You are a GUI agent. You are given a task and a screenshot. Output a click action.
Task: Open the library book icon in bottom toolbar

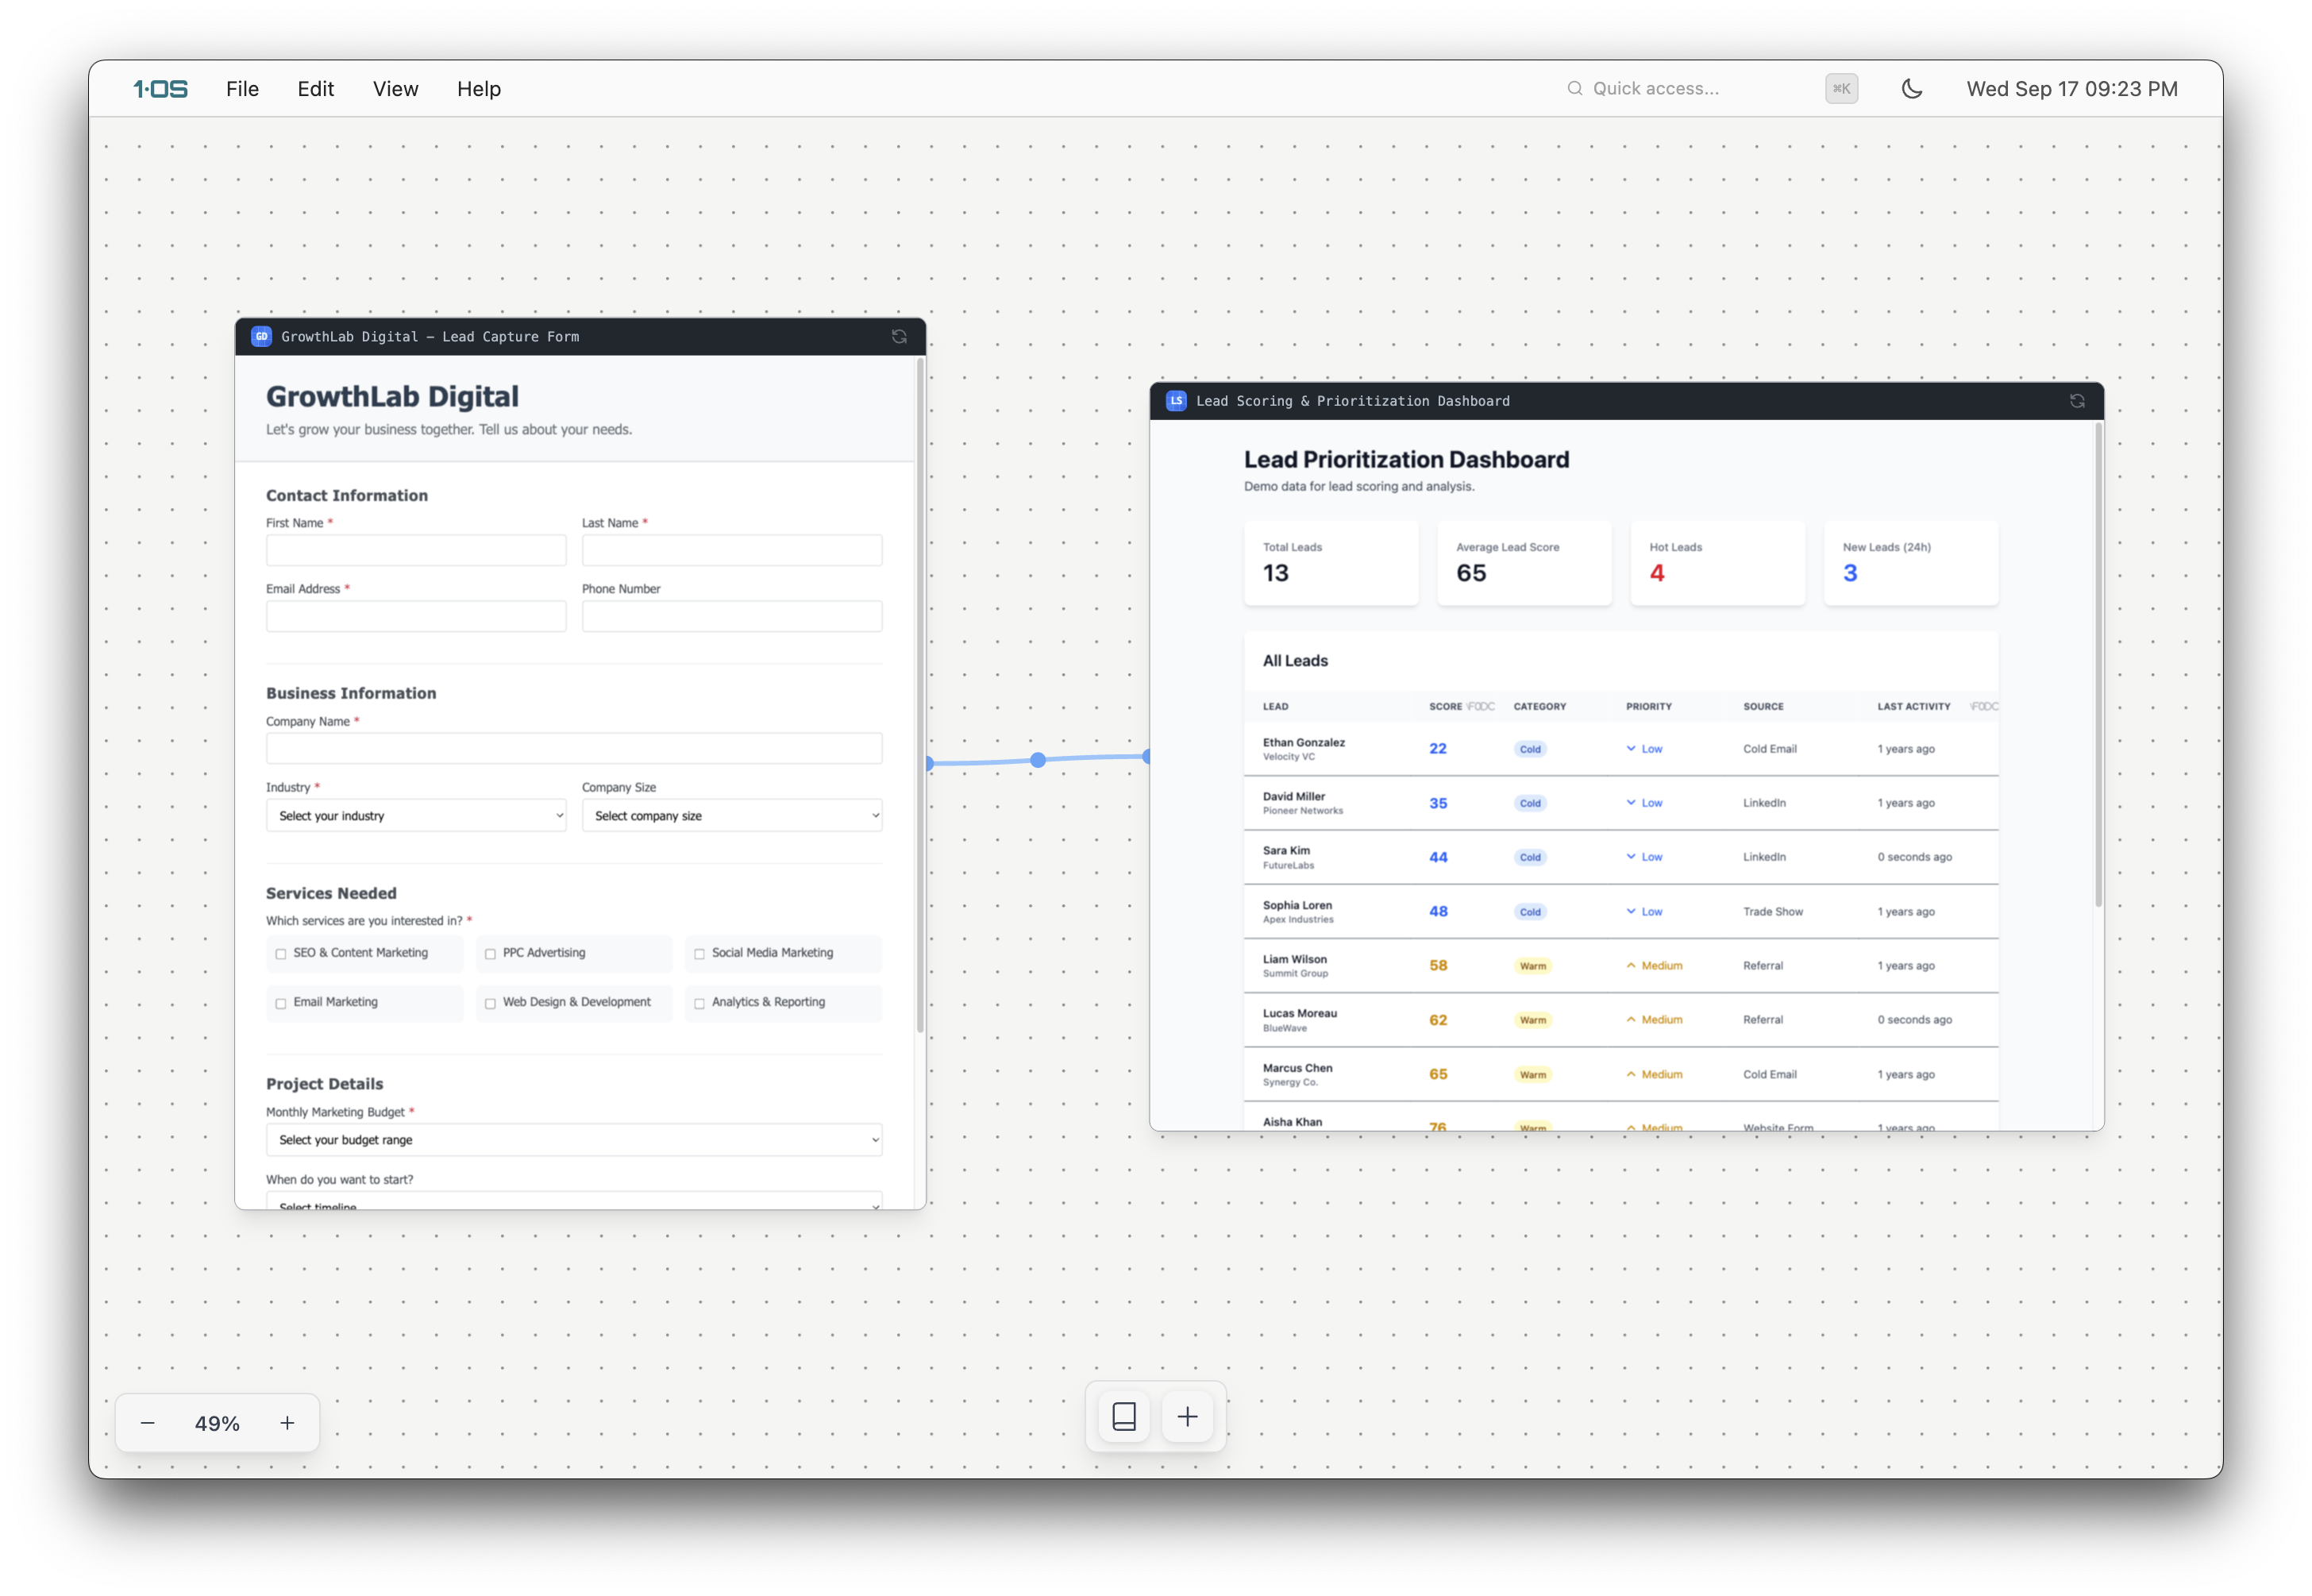tap(1124, 1416)
